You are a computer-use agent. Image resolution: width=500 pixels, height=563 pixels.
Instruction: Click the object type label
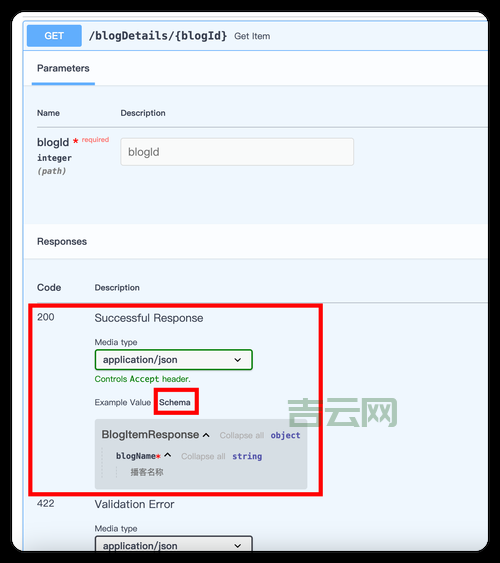(x=285, y=435)
